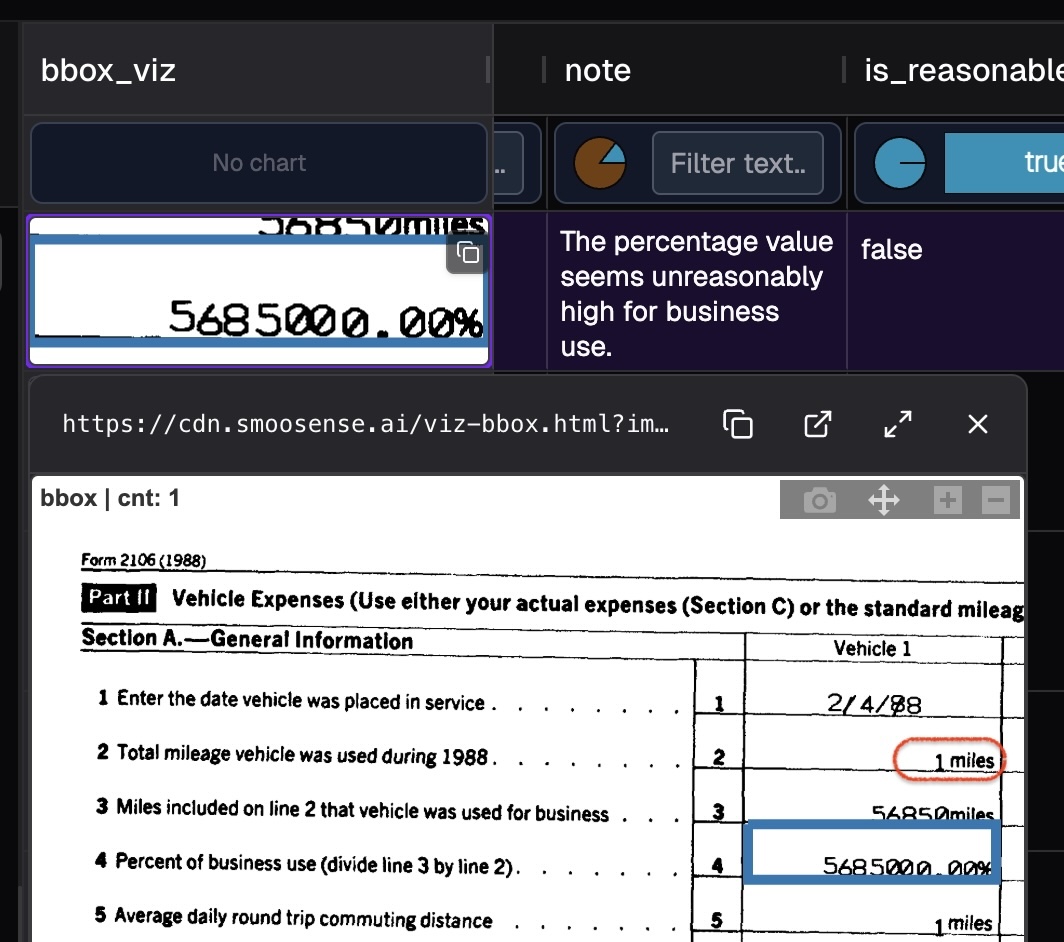This screenshot has height=942, width=1064.
Task: Open bbox viewer in a new tab
Action: pos(818,424)
